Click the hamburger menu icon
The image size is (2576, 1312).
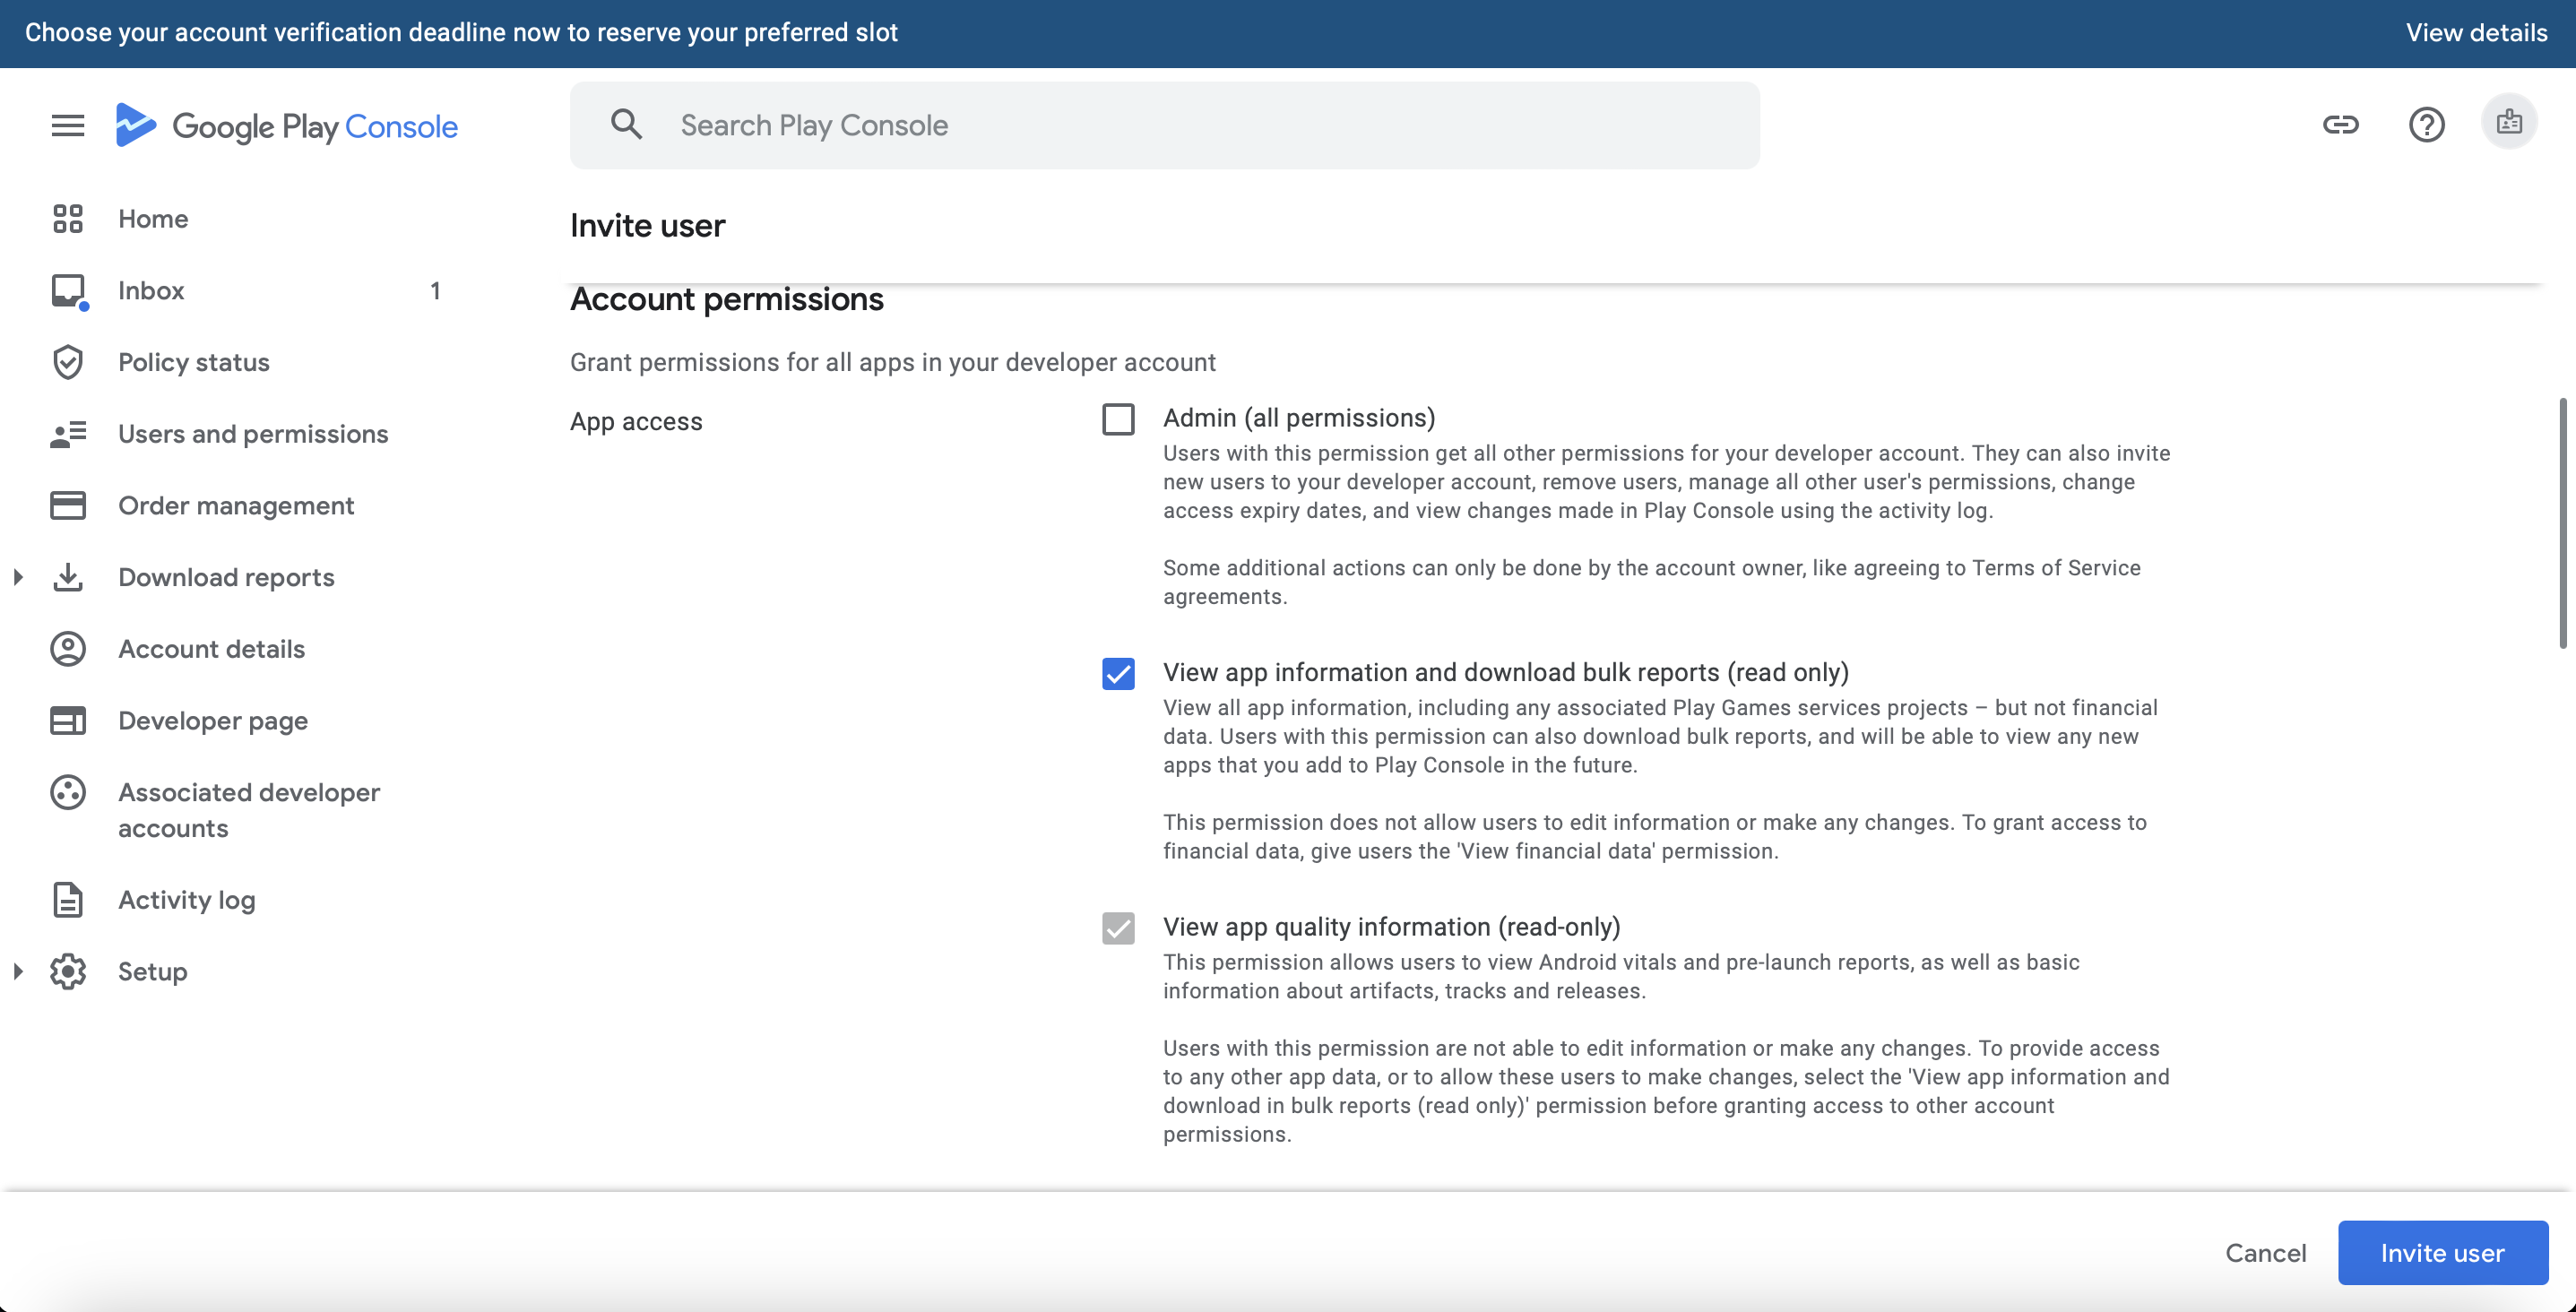pyautogui.click(x=68, y=125)
